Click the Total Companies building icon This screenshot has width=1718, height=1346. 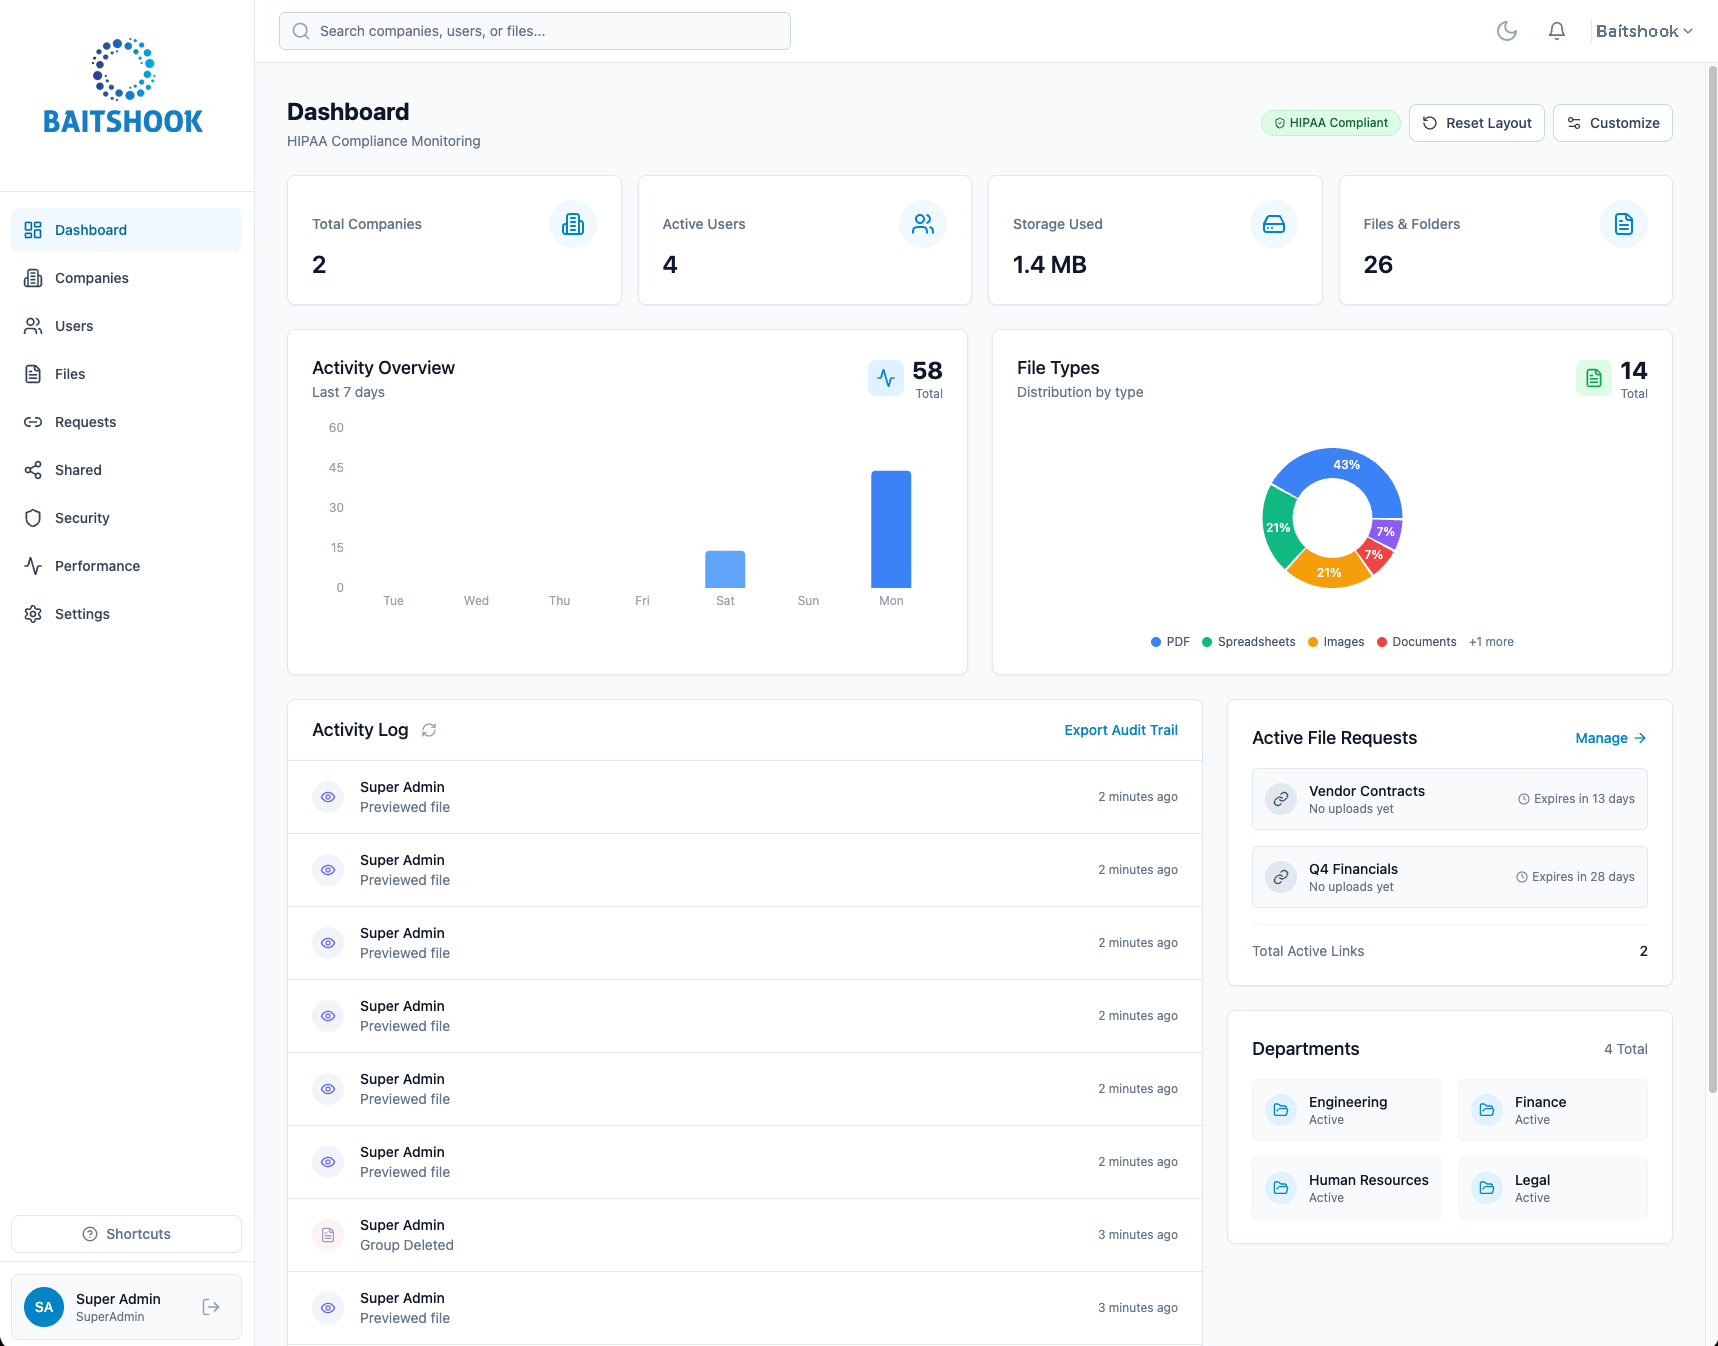point(572,224)
